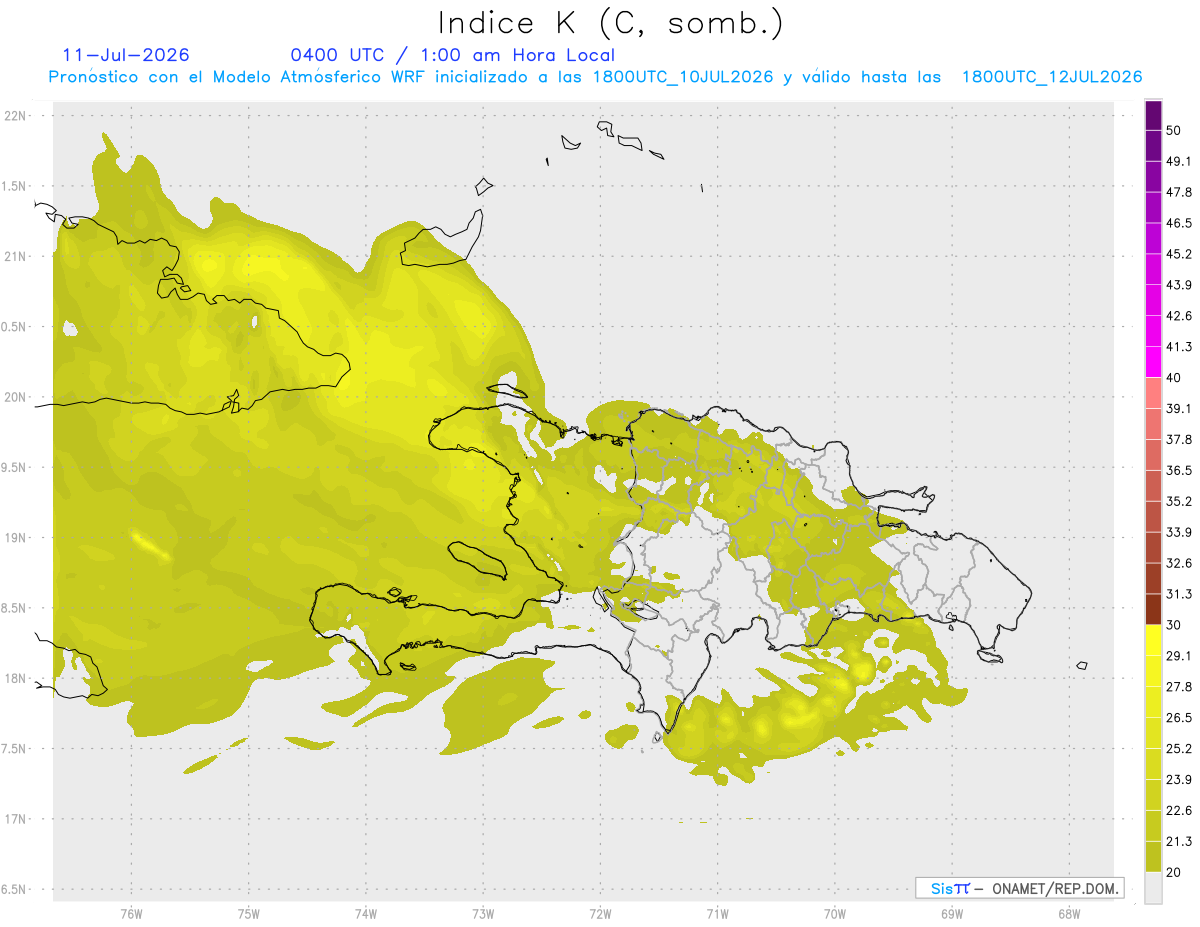
Task: Click legend value "43.9"
Action: [x=1179, y=285]
